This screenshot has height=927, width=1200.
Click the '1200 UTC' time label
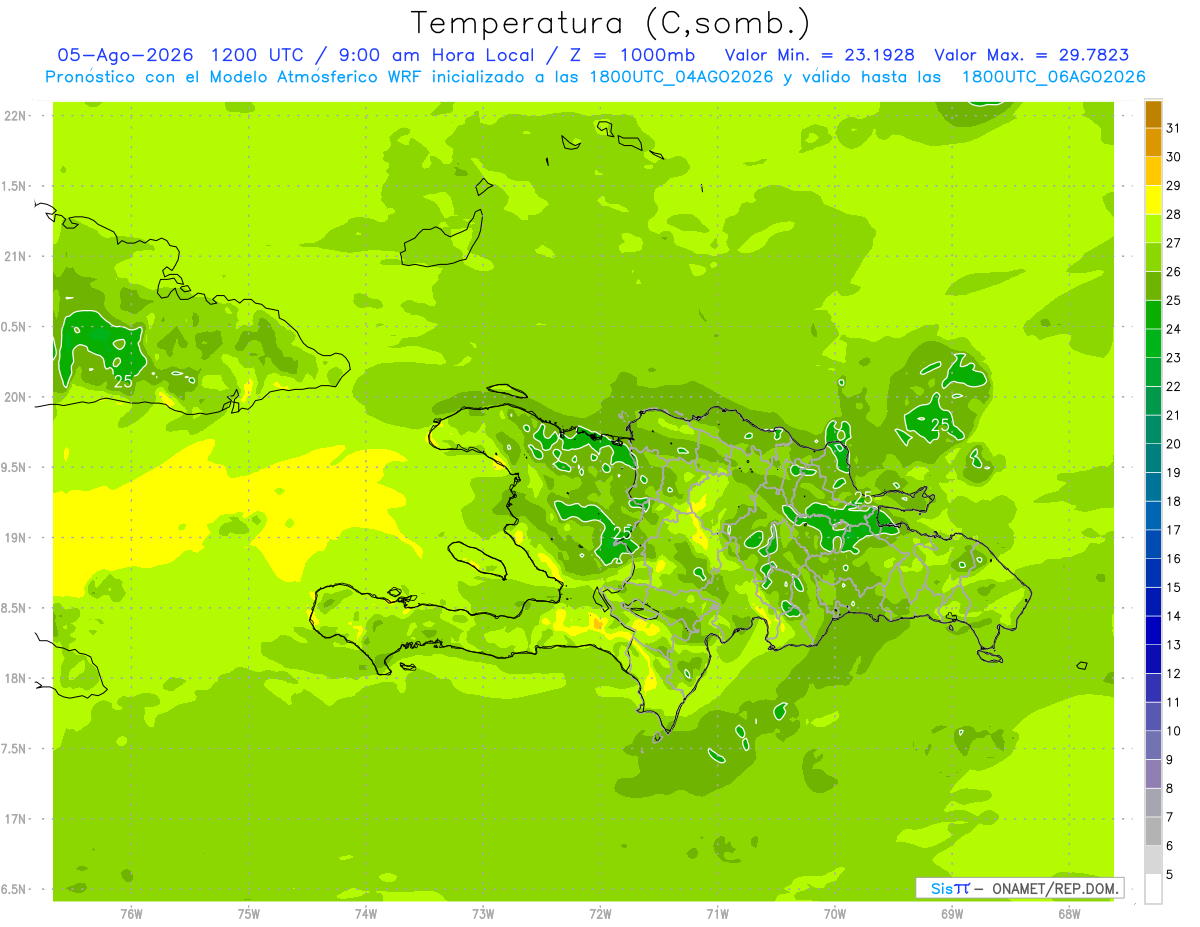(x=260, y=56)
